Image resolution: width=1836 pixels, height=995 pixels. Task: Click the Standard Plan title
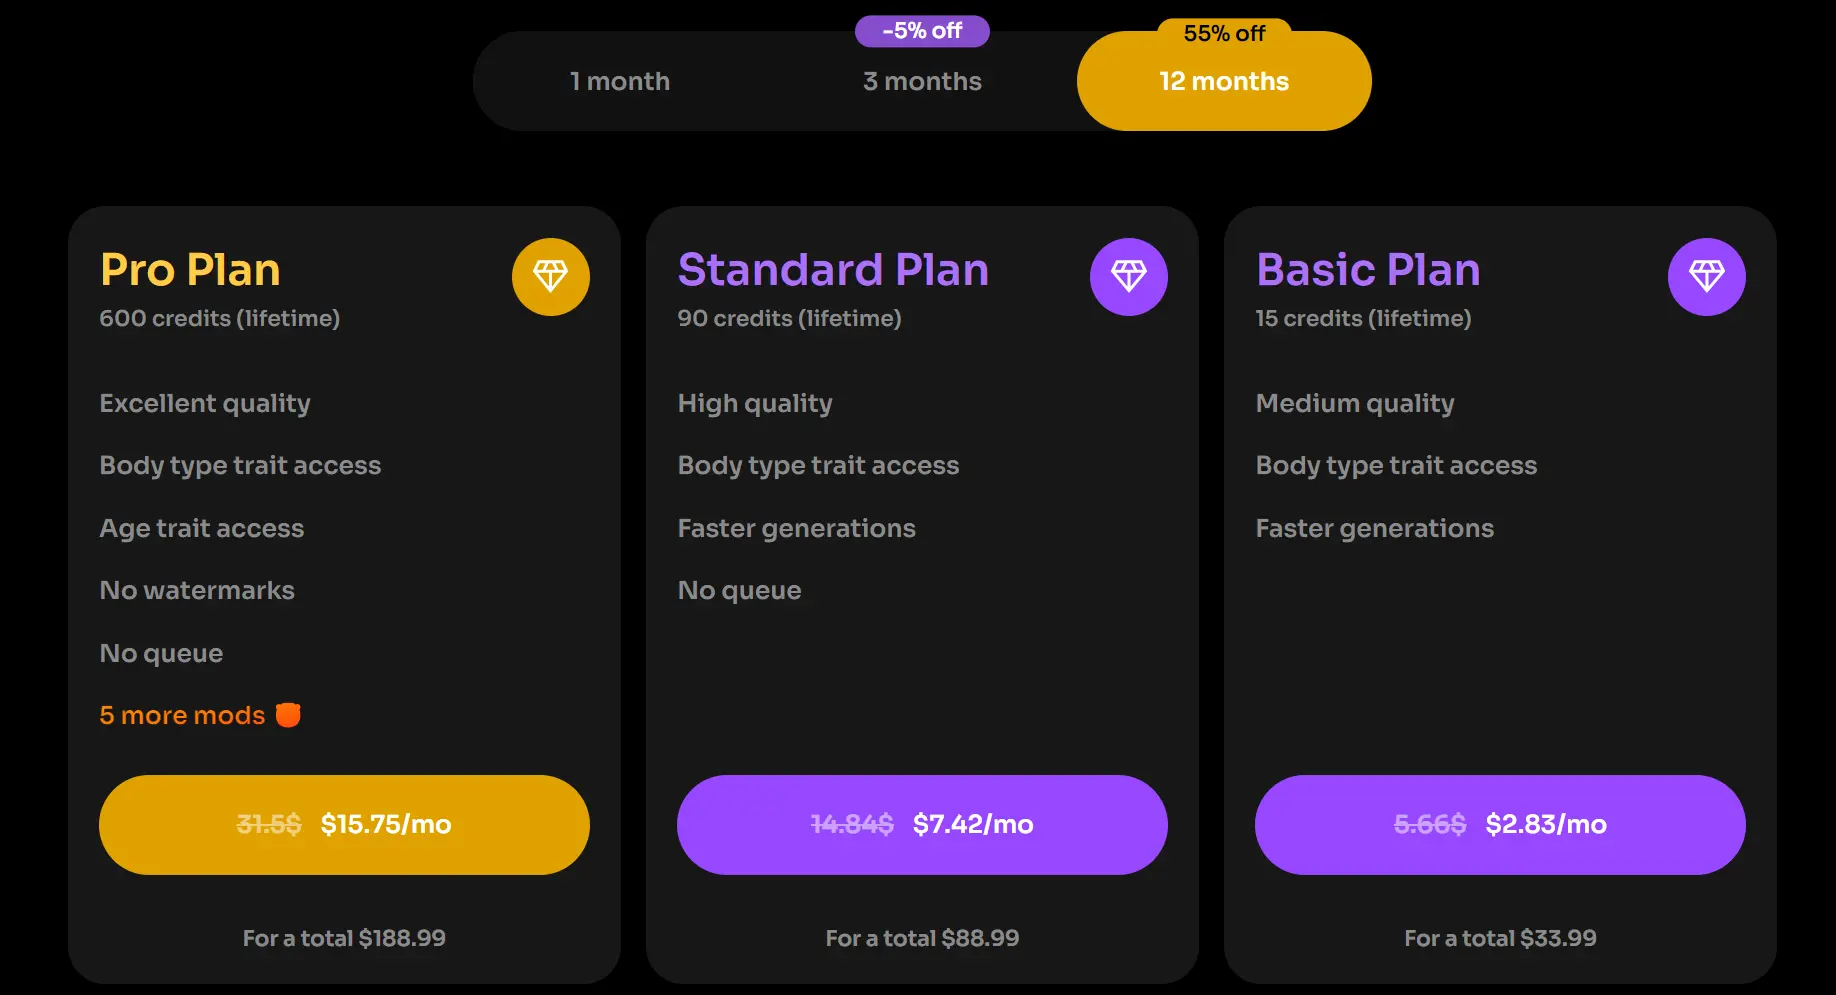[833, 270]
